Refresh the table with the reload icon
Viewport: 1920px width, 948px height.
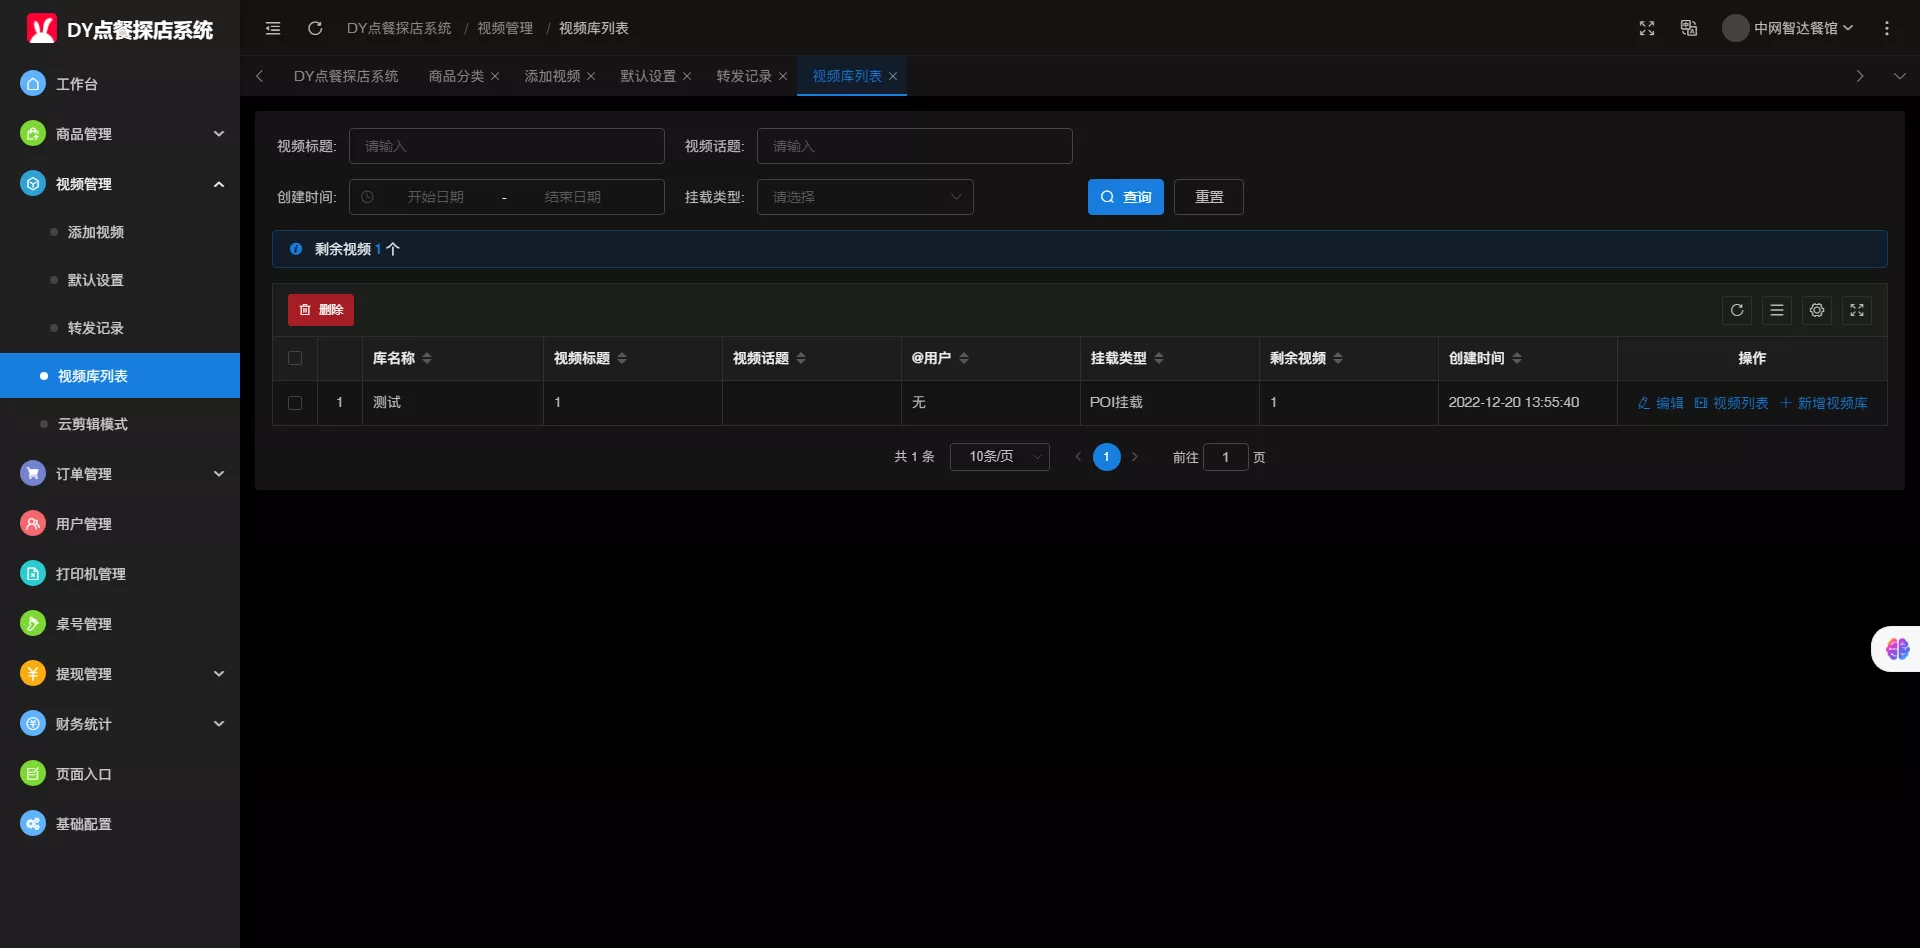click(1737, 310)
